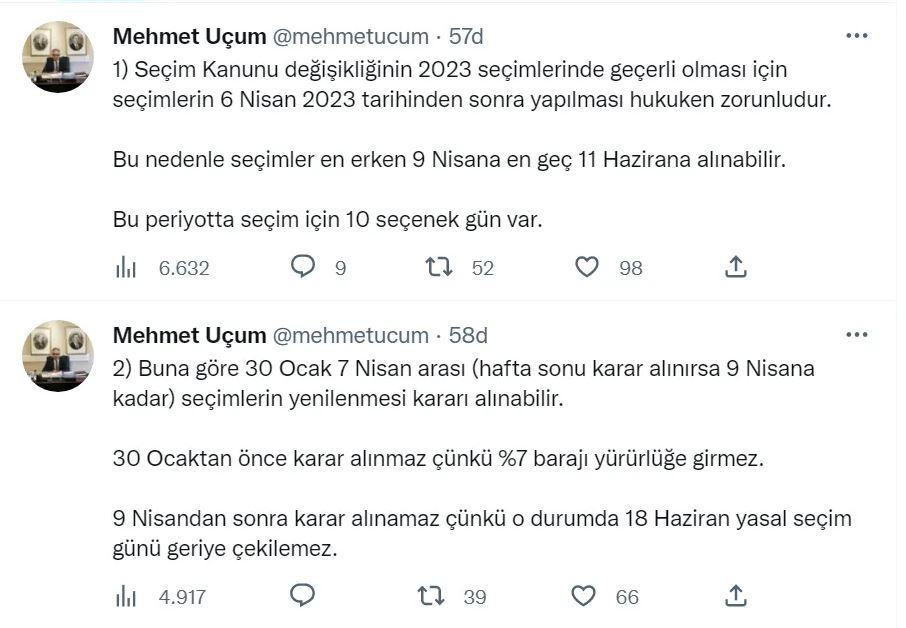Retweet the second tweet with 39 retweets
Screen dimensions: 906x628
click(x=431, y=596)
